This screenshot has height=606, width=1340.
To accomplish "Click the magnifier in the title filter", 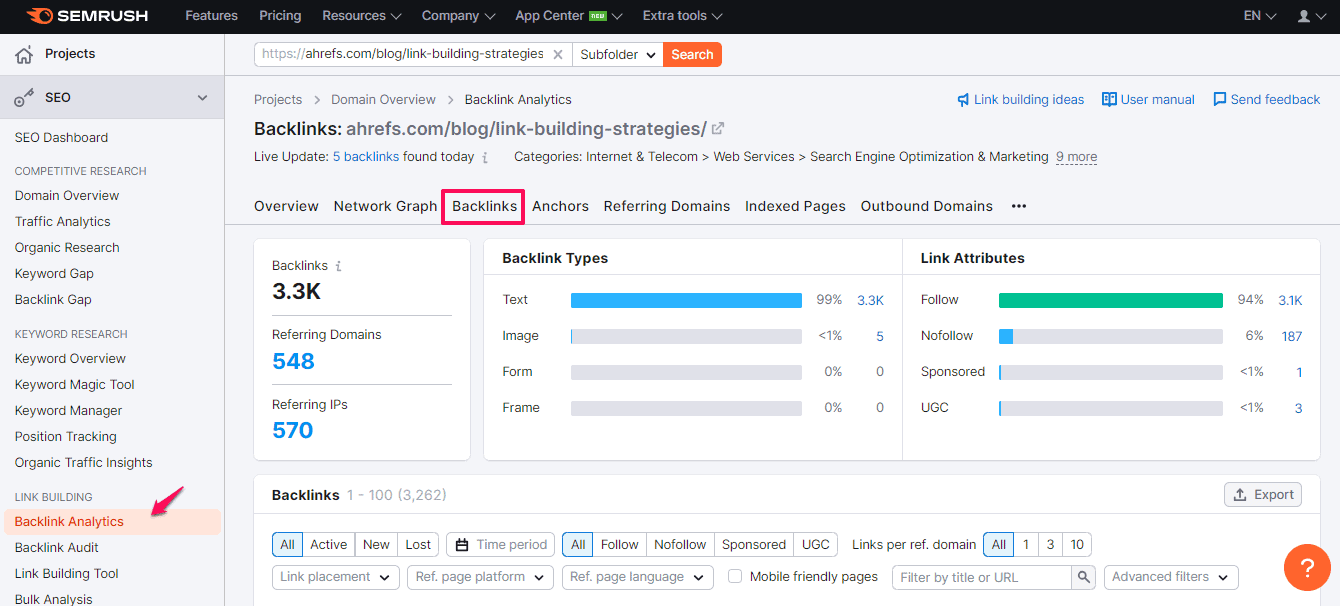I will pos(1083,577).
